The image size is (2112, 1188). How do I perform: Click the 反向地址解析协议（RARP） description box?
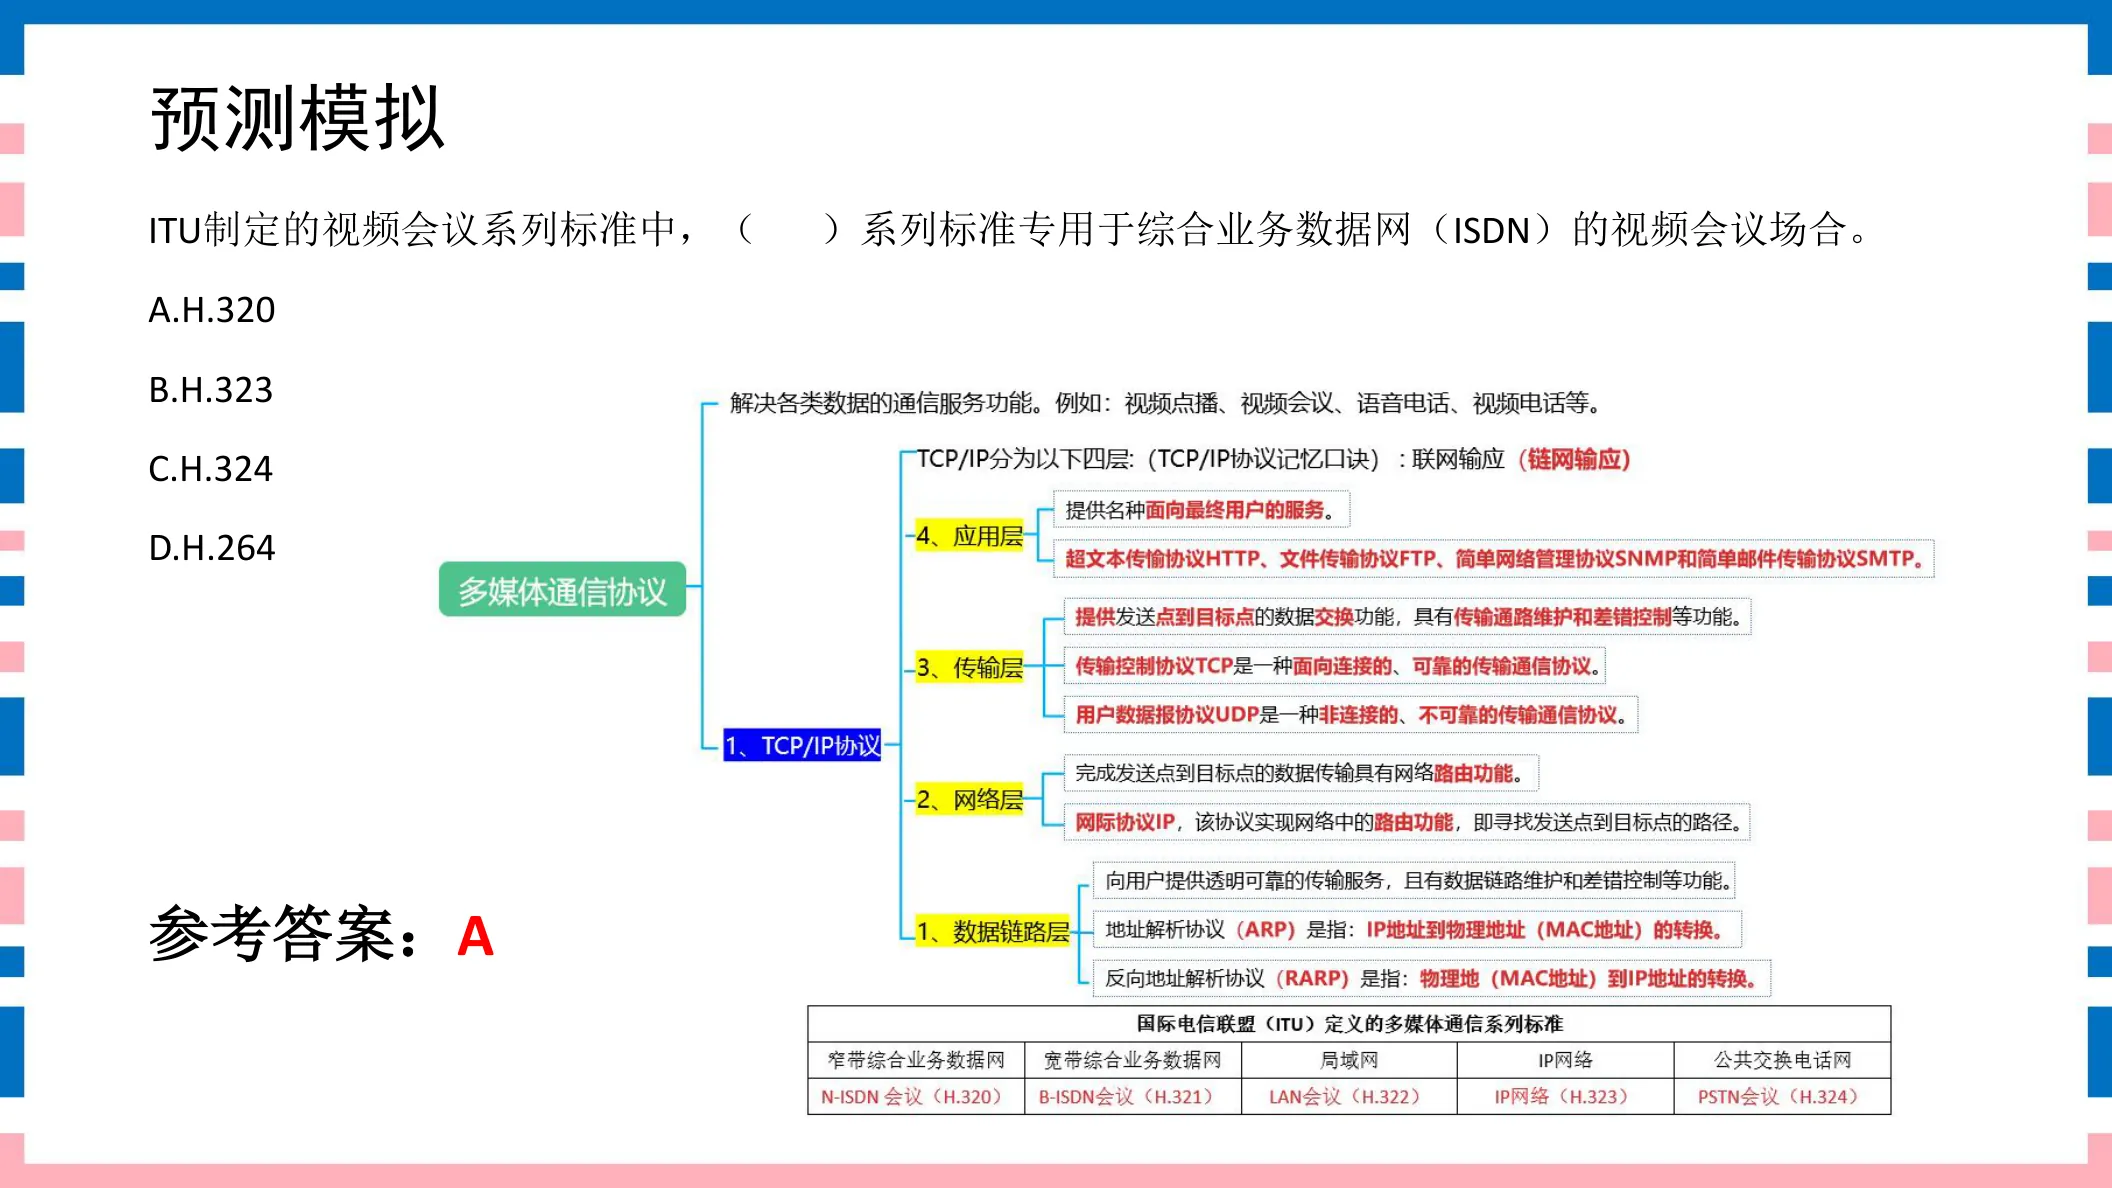(x=1432, y=978)
